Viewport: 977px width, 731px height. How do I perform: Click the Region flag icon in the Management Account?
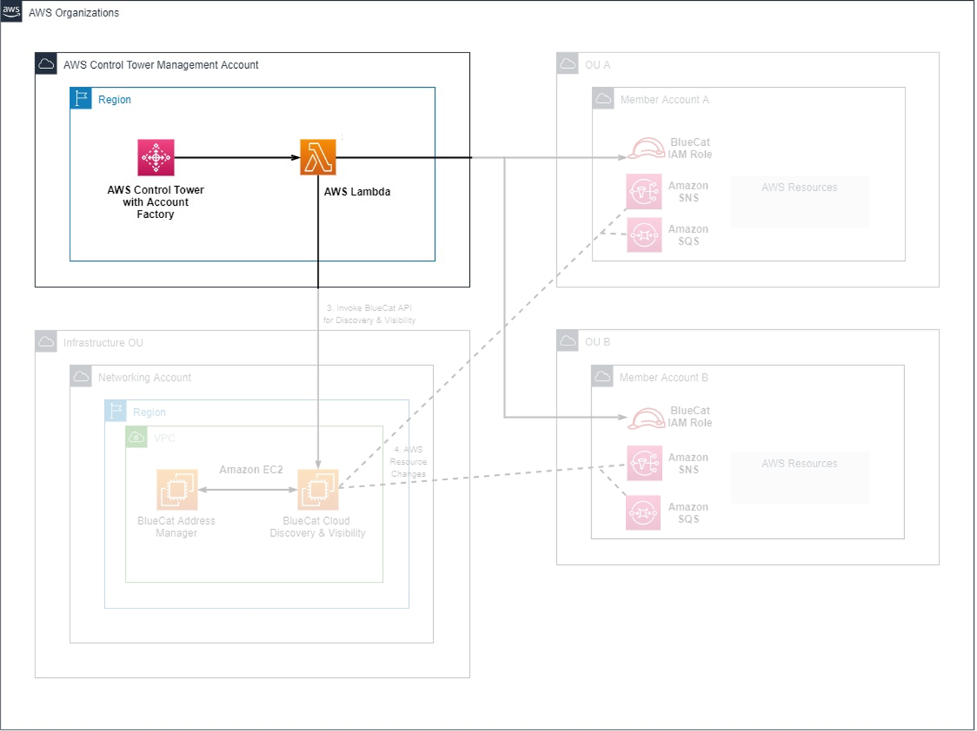click(80, 98)
